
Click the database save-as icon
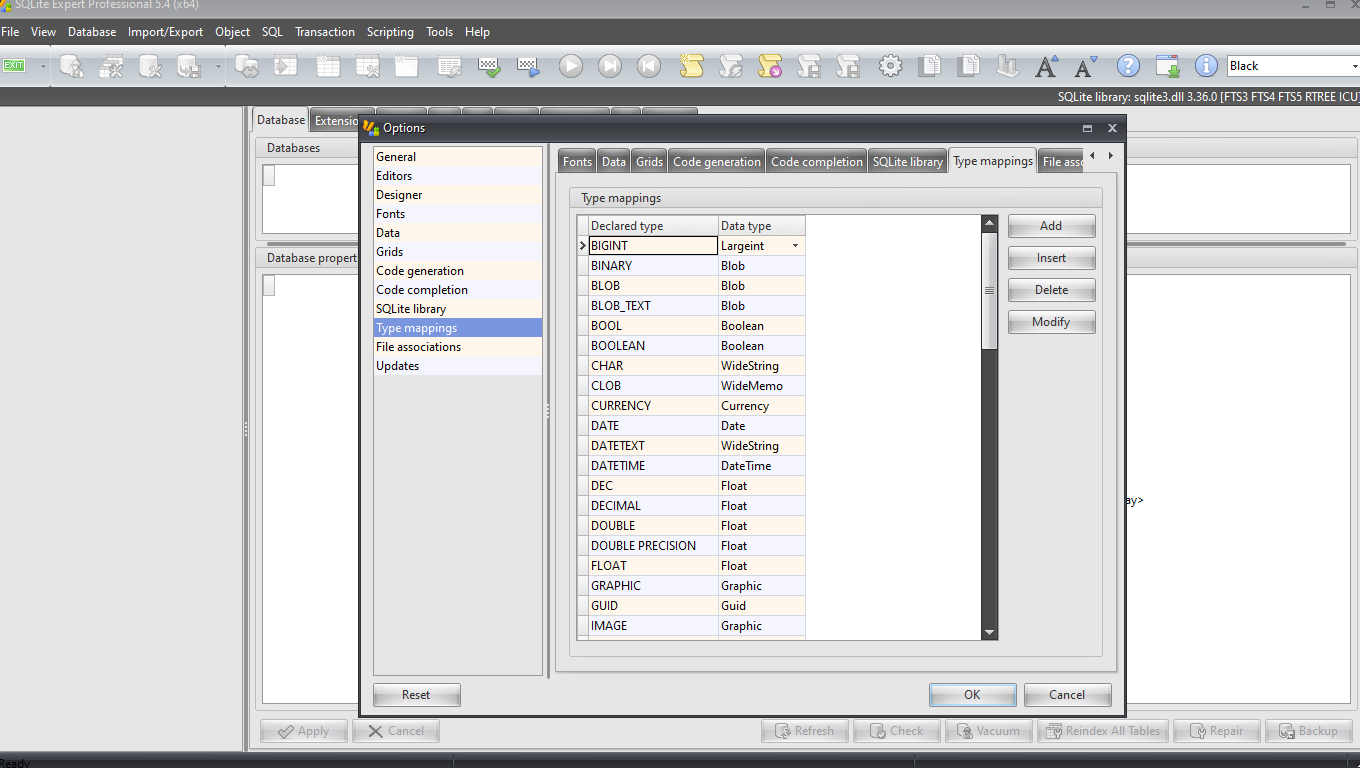[x=189, y=66]
